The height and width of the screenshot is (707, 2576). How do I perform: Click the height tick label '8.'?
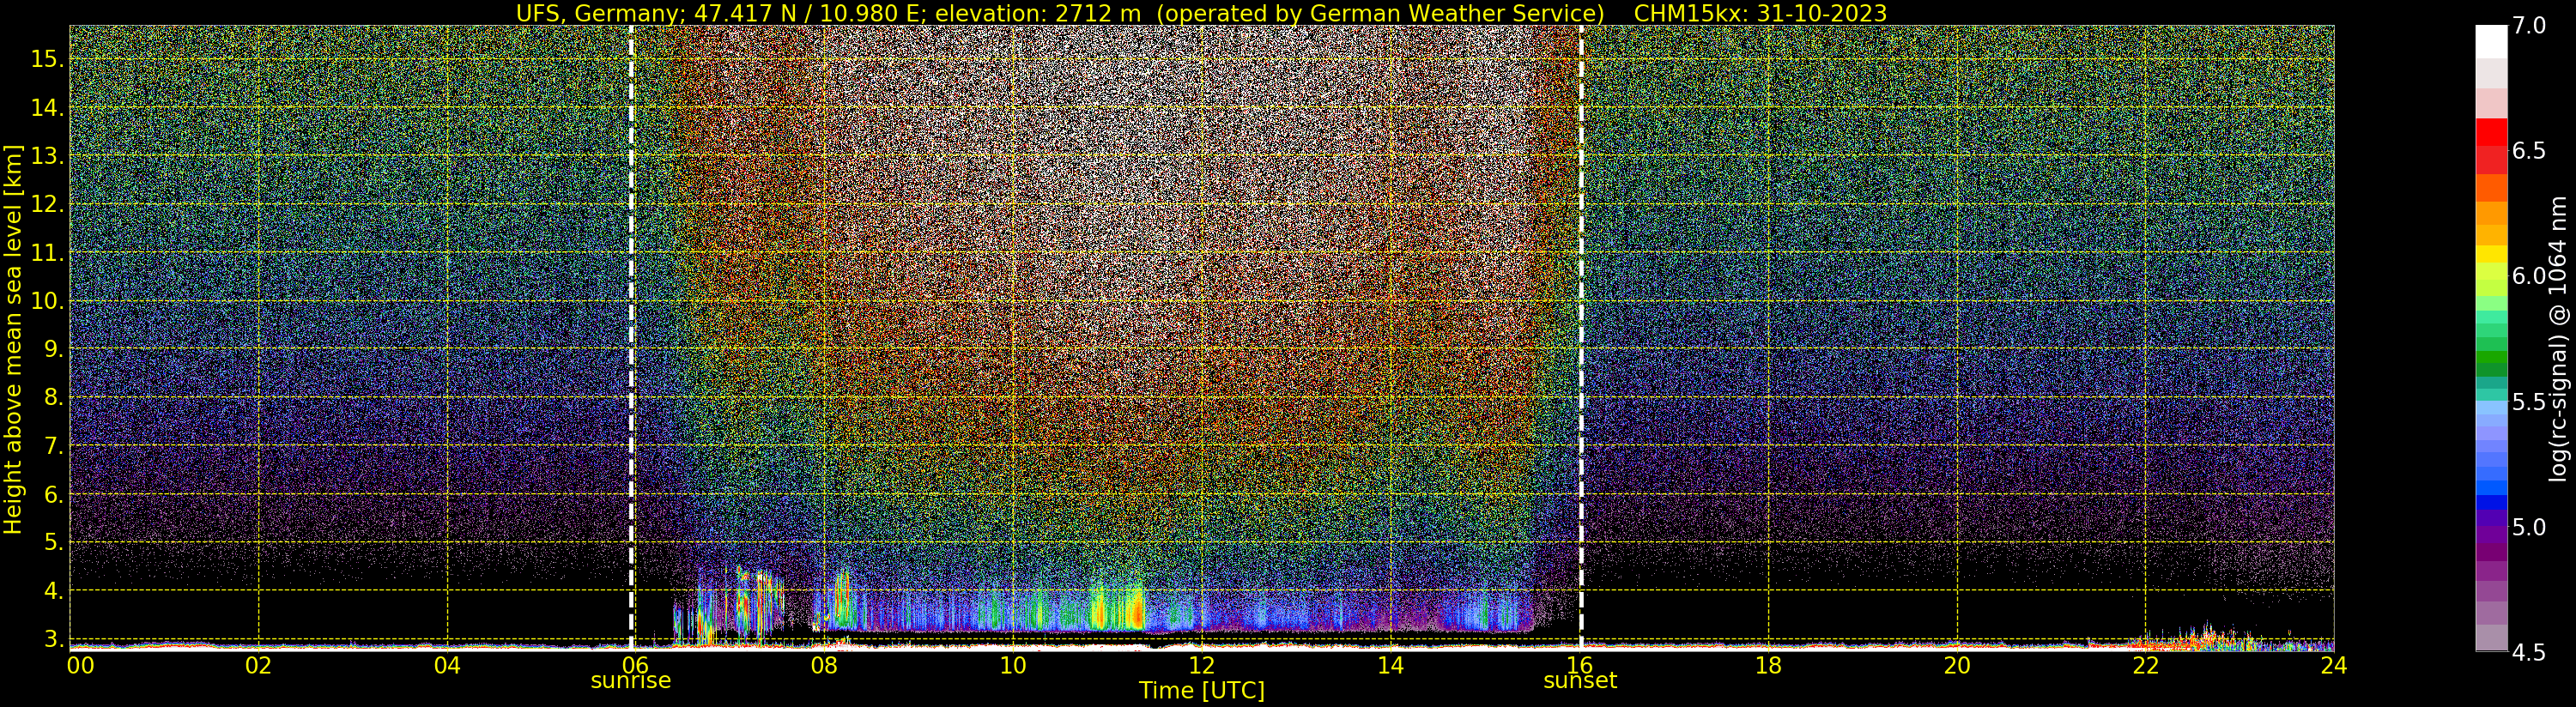point(53,398)
